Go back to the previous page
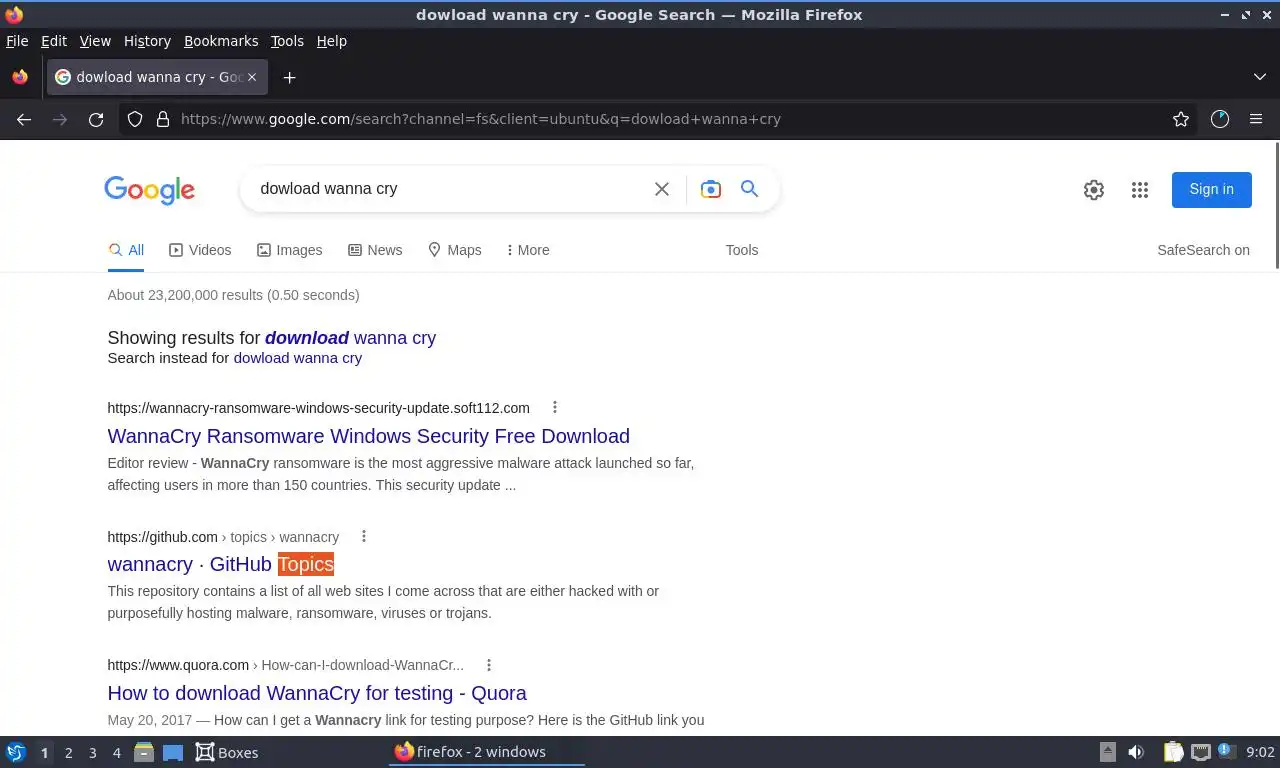1280x768 pixels. 24,119
